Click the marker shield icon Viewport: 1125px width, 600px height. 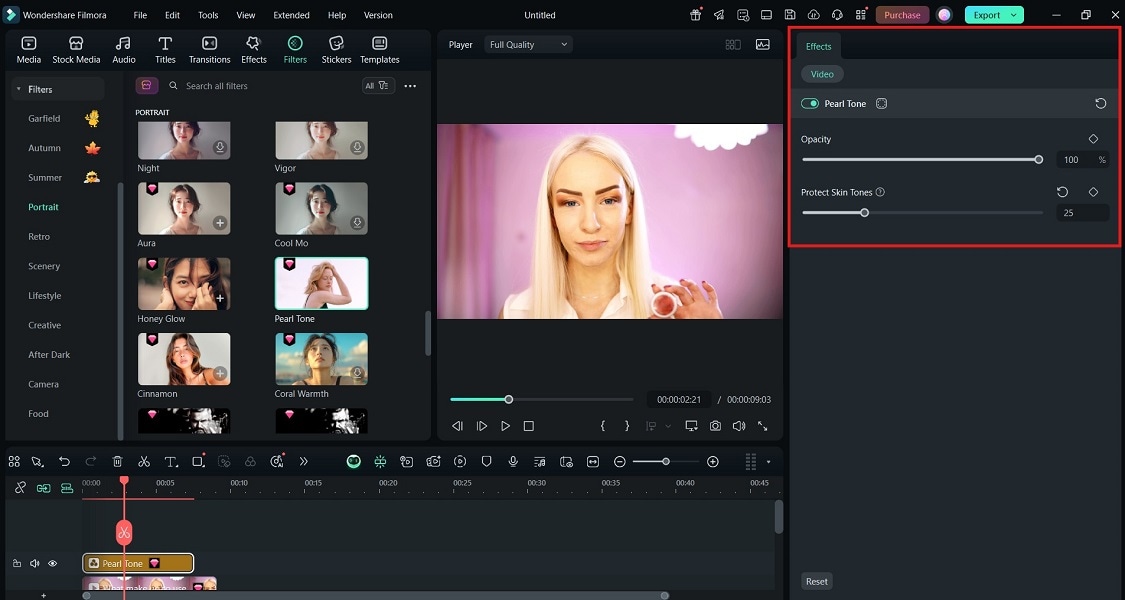[x=486, y=461]
